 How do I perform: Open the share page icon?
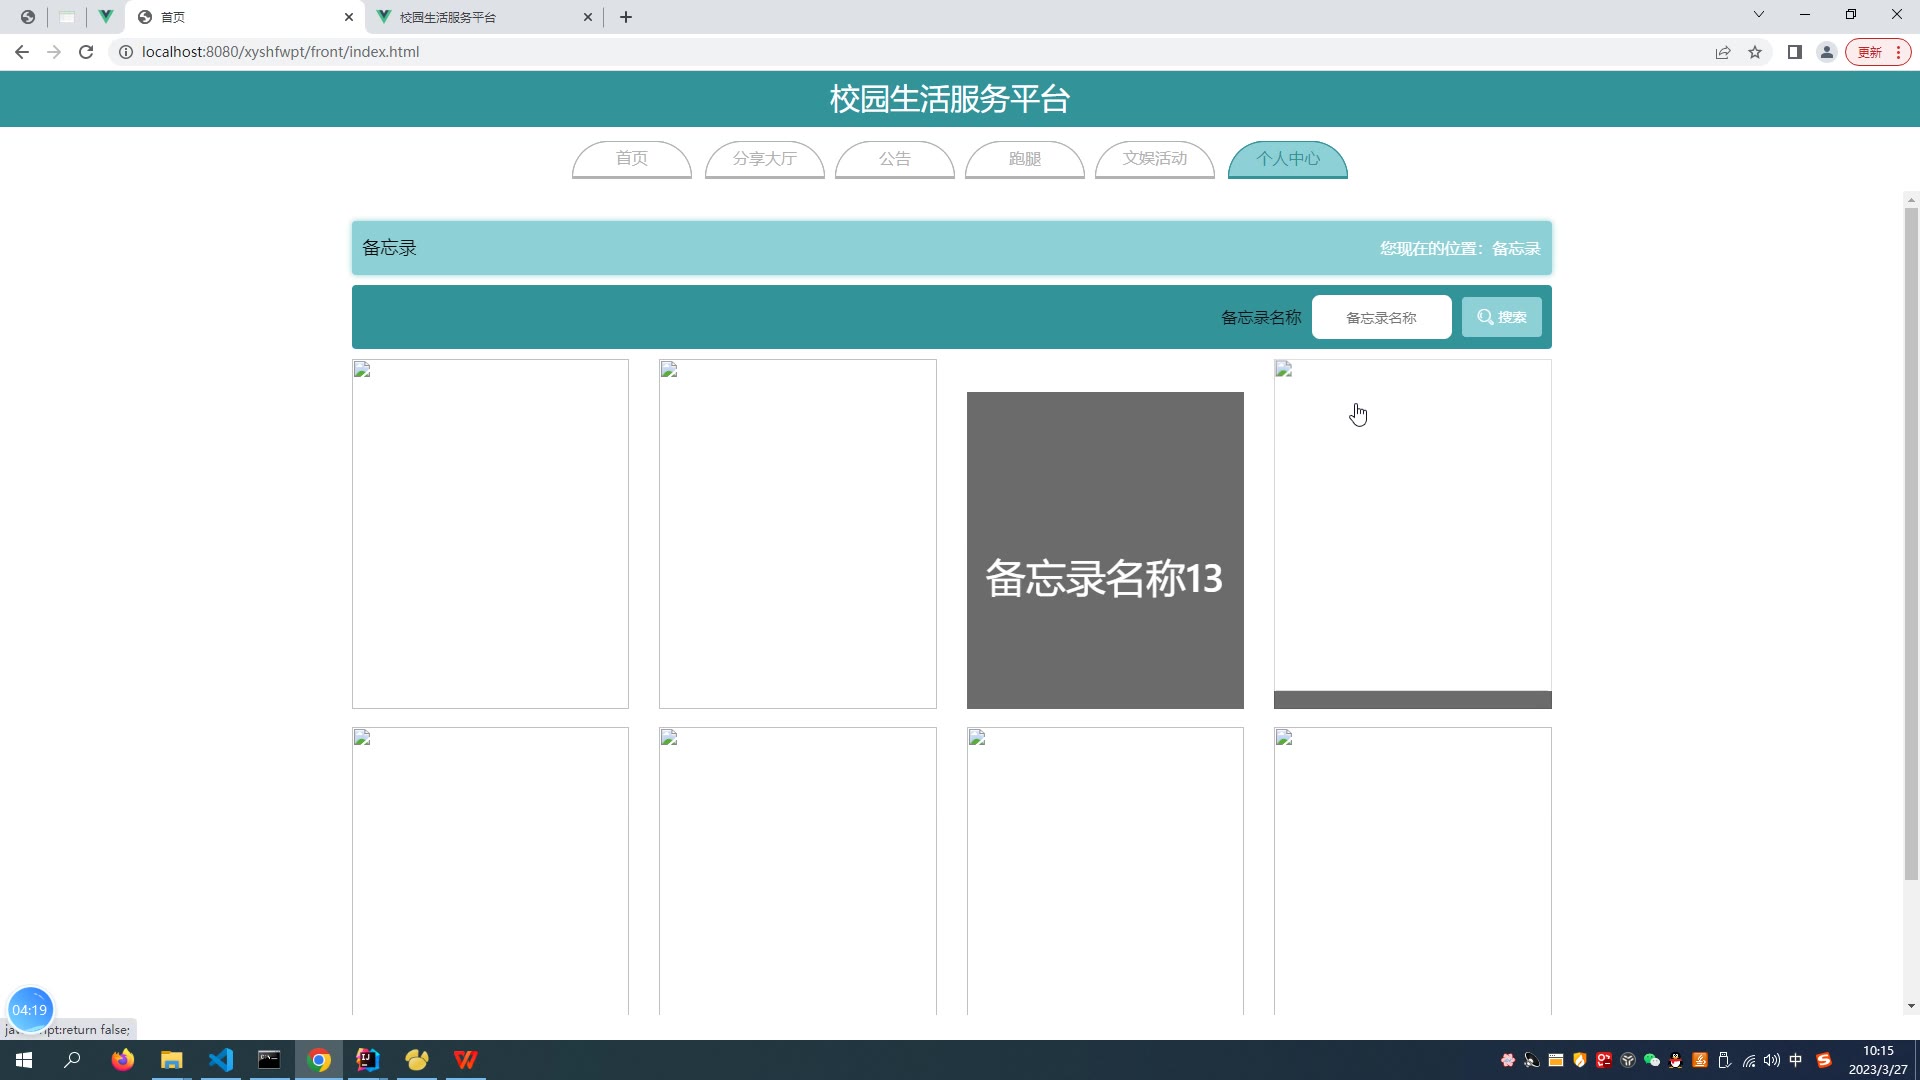tap(1723, 52)
